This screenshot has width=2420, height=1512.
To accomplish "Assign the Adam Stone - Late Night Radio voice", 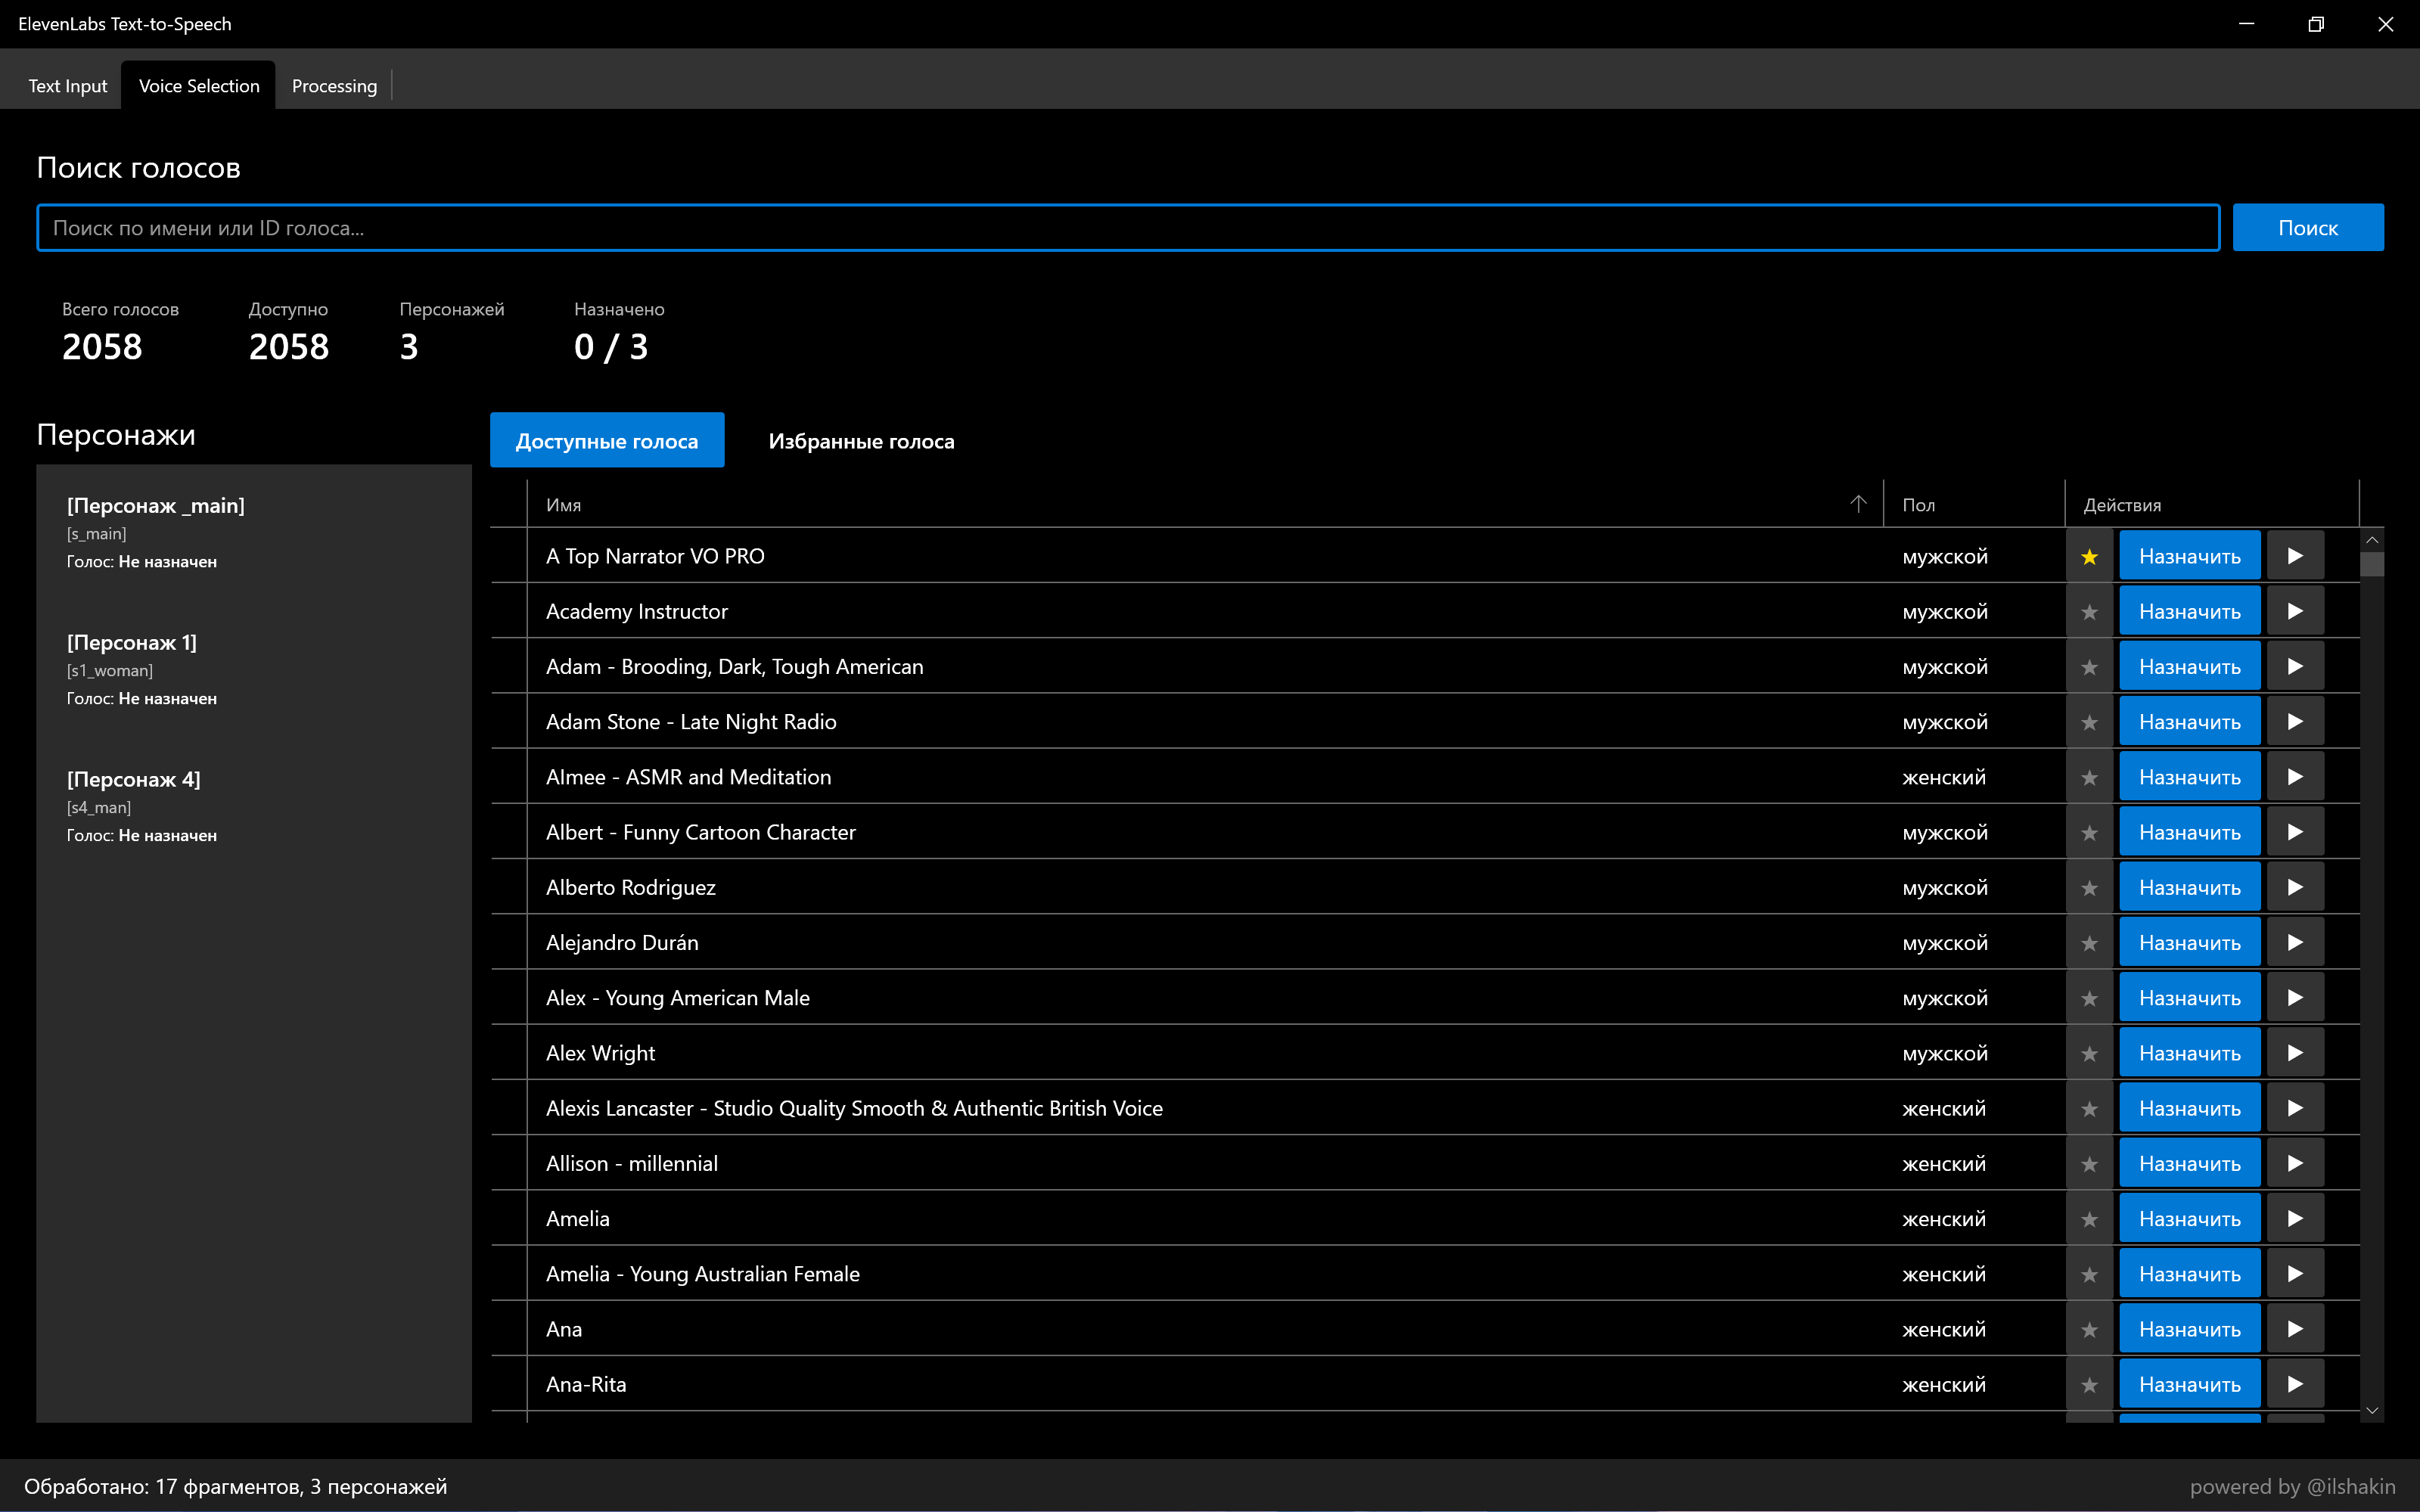I will [2189, 722].
